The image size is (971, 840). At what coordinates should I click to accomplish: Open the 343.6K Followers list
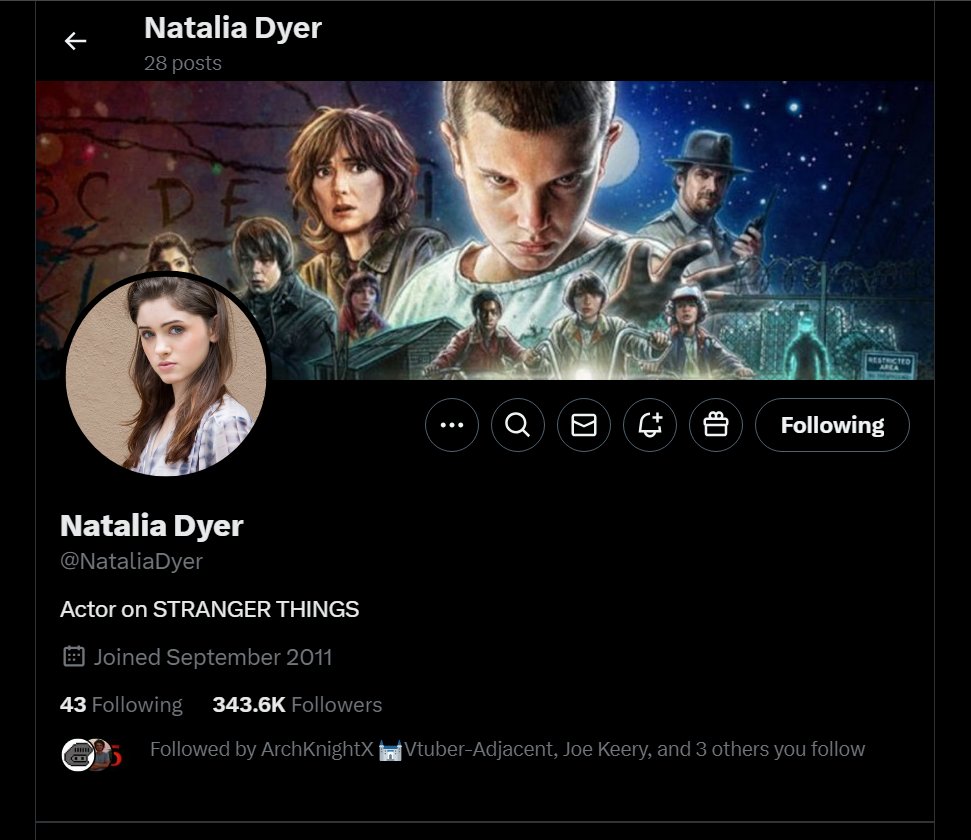coord(297,705)
